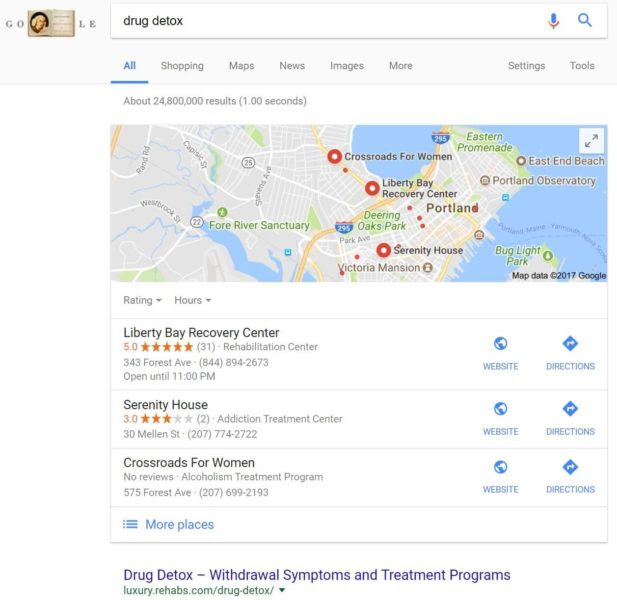
Task: Expand the map to full view
Action: (591, 140)
